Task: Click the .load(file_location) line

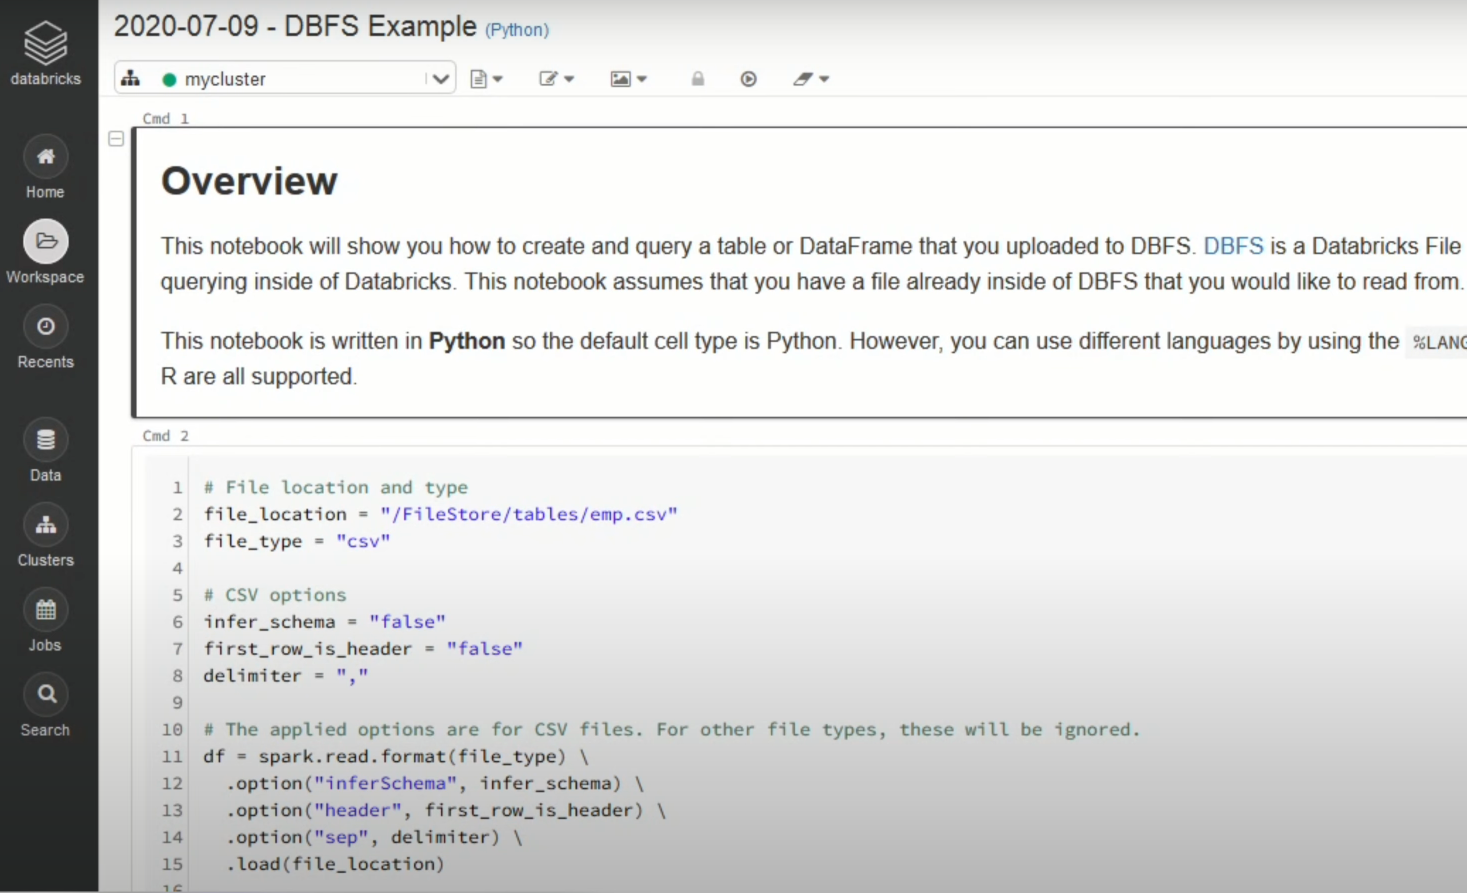Action: point(334,864)
